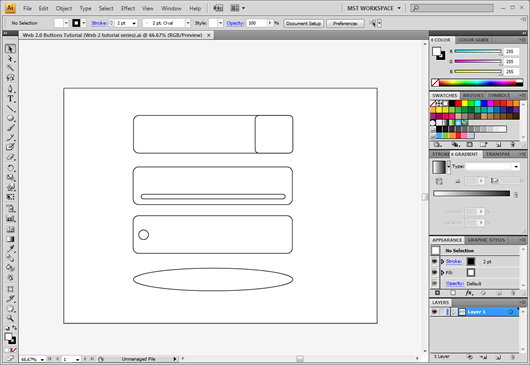Click the G value field in Color panel
Viewport: 530px width, 365px height.
click(x=511, y=62)
